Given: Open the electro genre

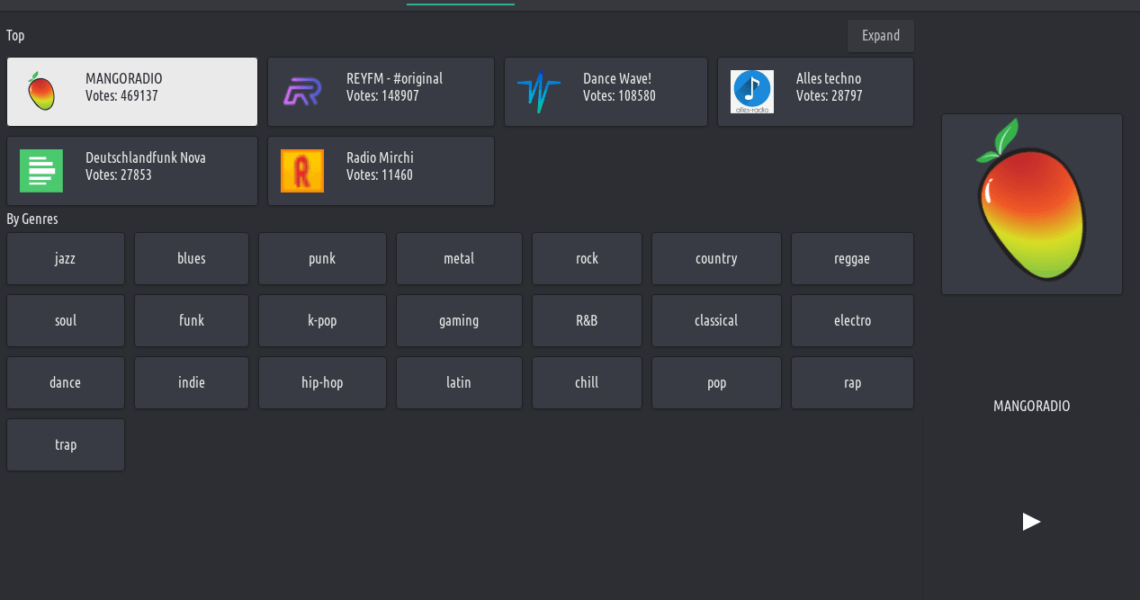Looking at the screenshot, I should [x=852, y=321].
